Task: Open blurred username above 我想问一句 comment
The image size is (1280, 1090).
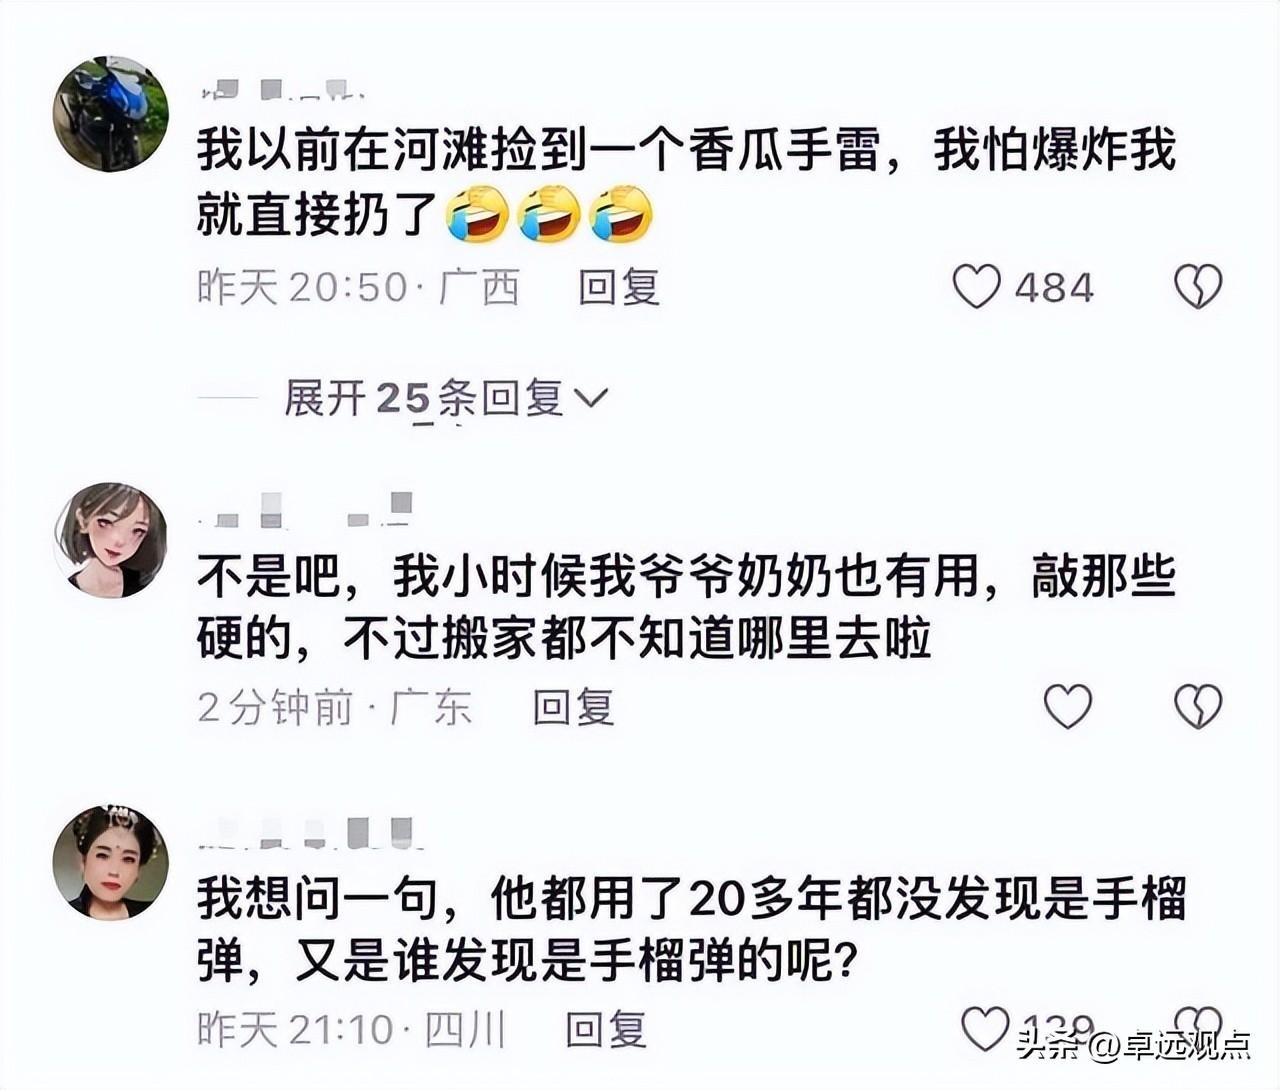Action: [x=305, y=832]
